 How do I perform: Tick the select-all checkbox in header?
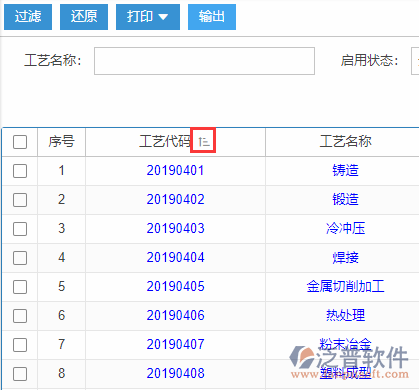(x=20, y=142)
